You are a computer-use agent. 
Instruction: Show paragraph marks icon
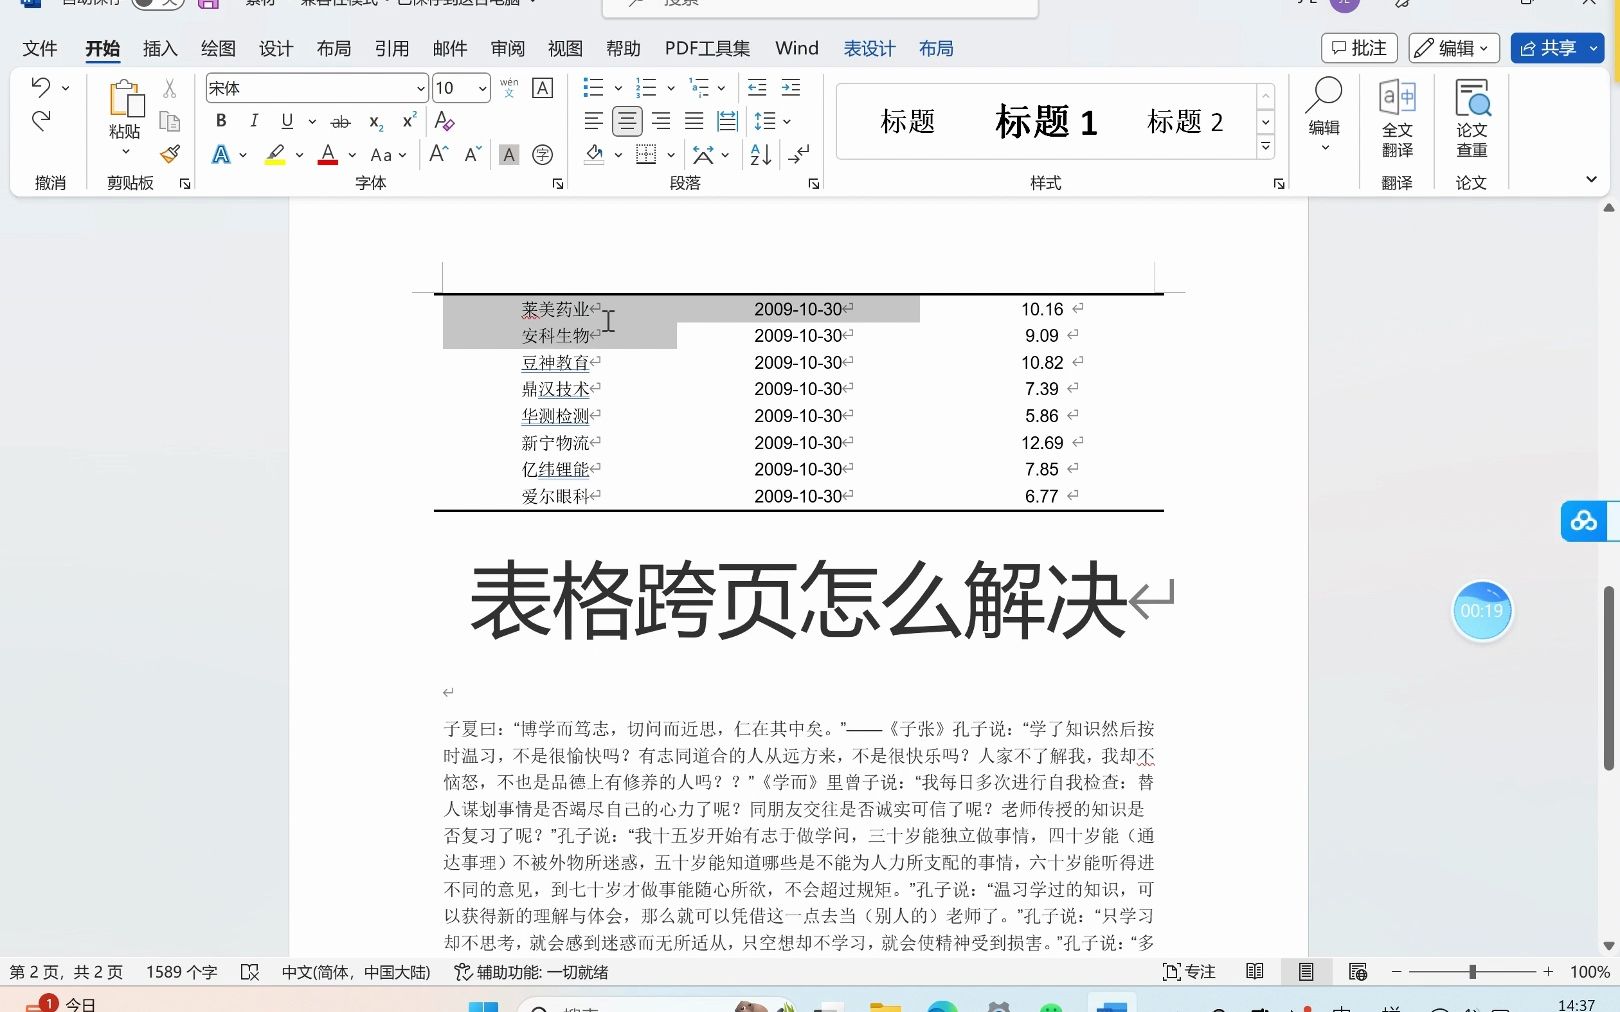[799, 154]
